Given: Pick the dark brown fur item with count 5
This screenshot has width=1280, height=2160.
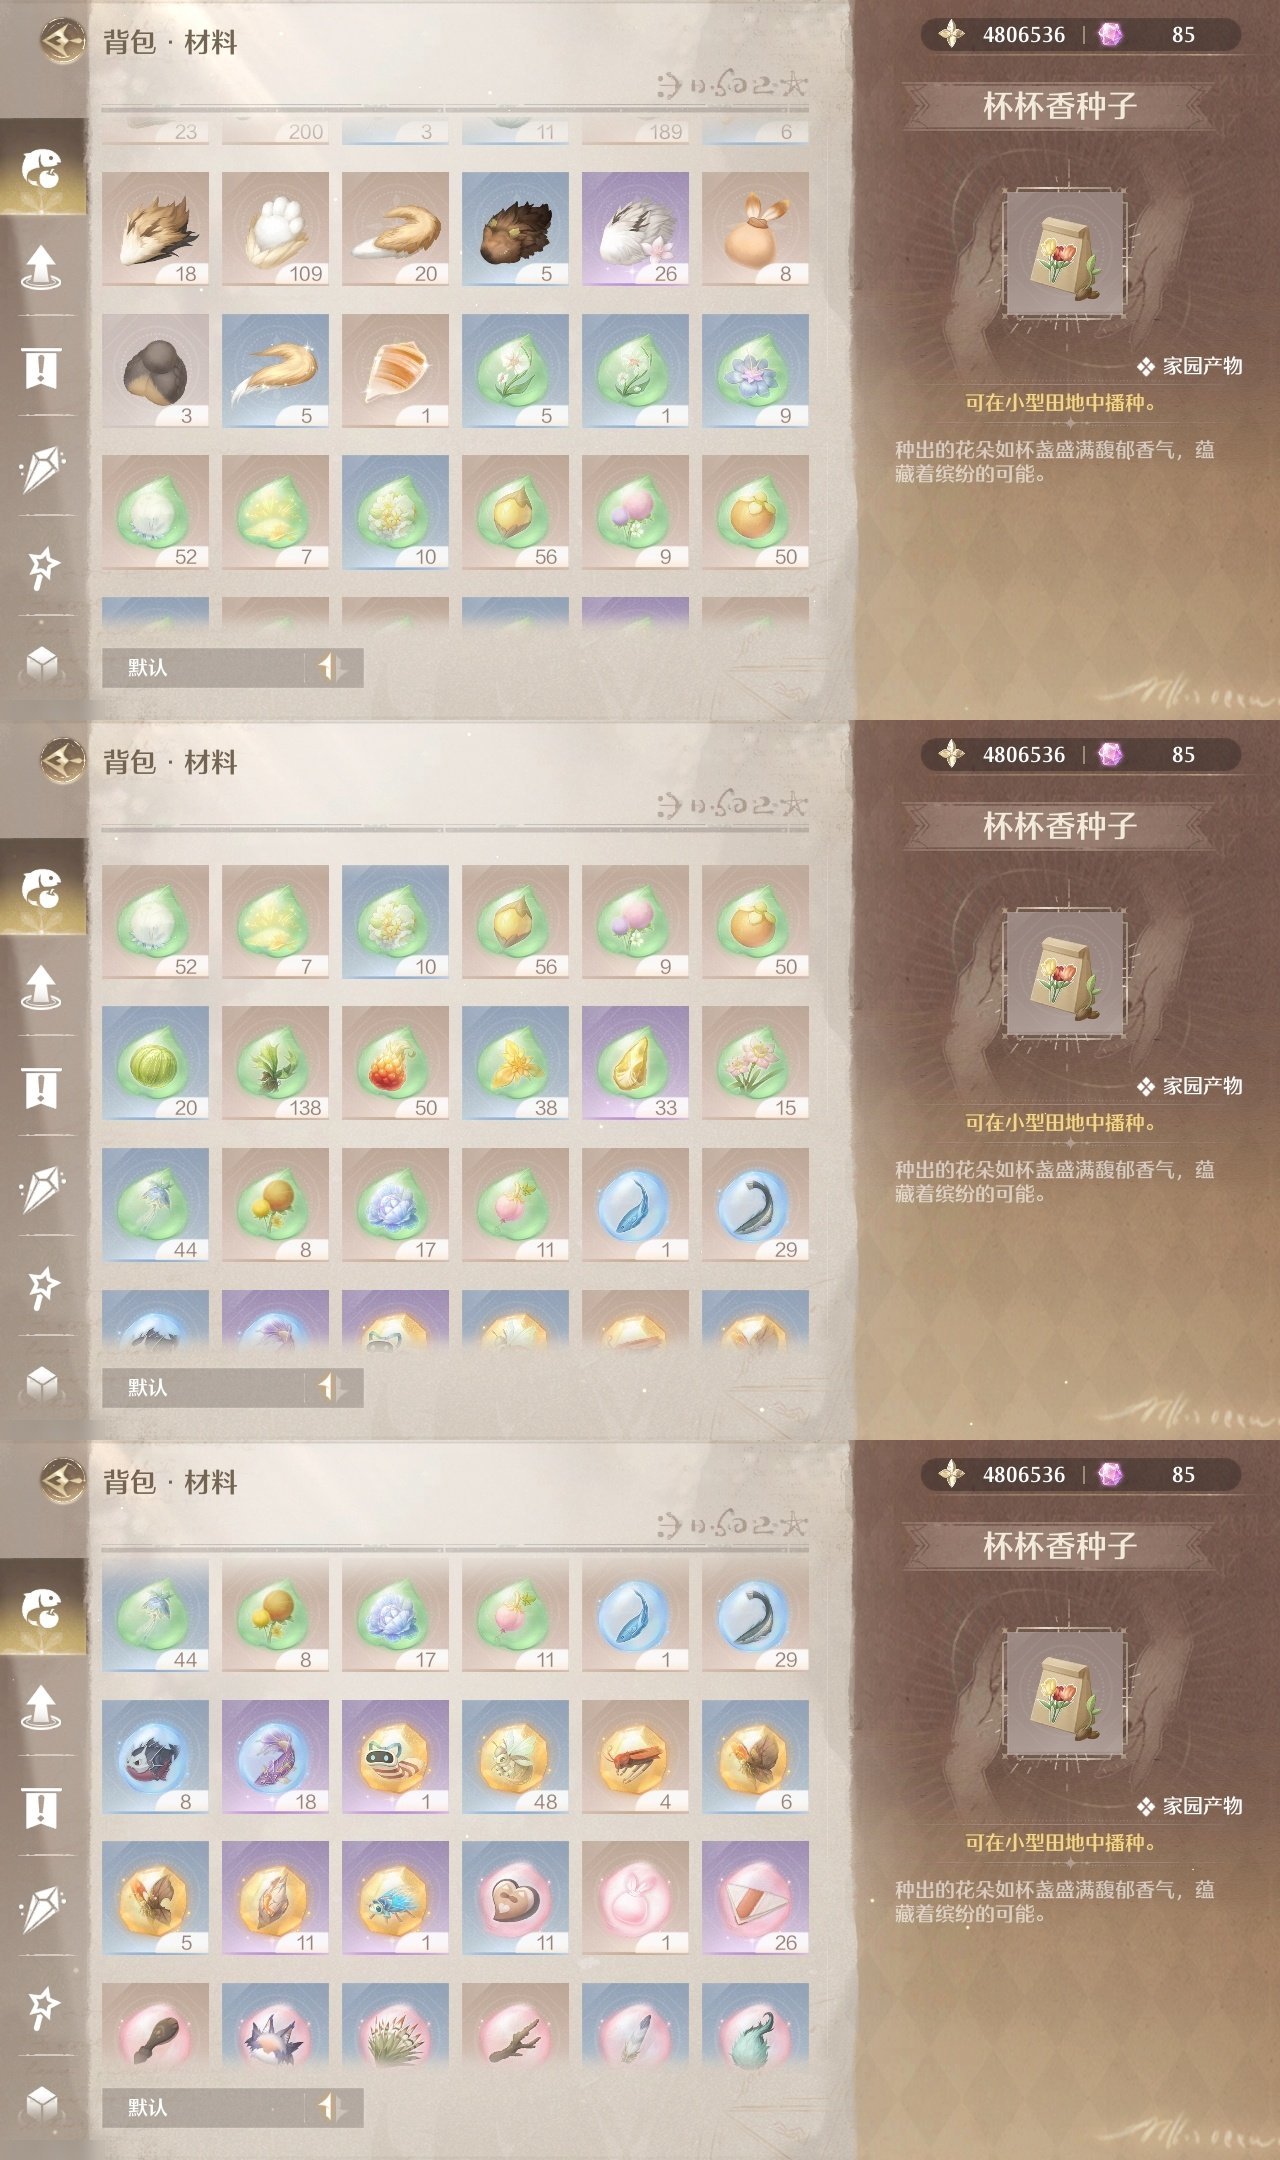Looking at the screenshot, I should tap(515, 229).
